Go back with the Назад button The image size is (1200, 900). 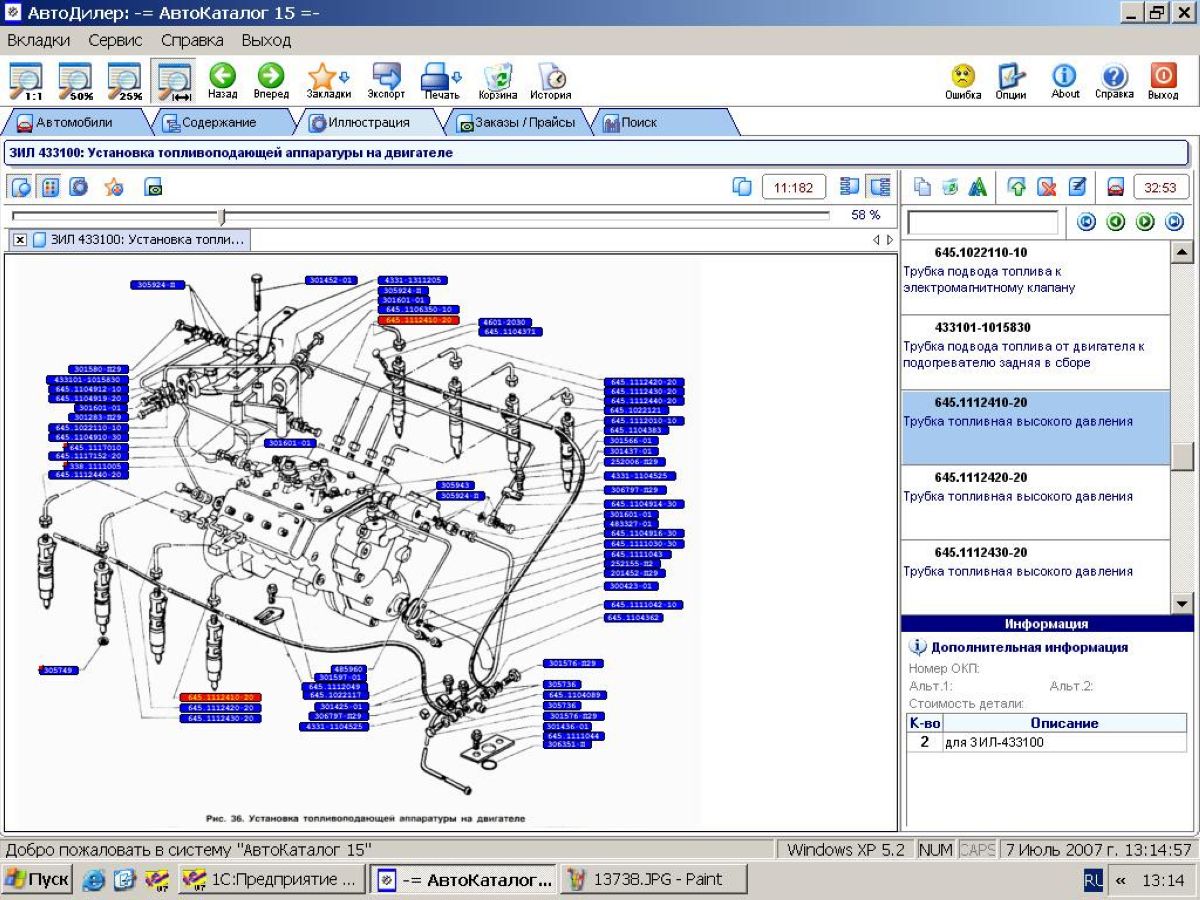tap(223, 82)
